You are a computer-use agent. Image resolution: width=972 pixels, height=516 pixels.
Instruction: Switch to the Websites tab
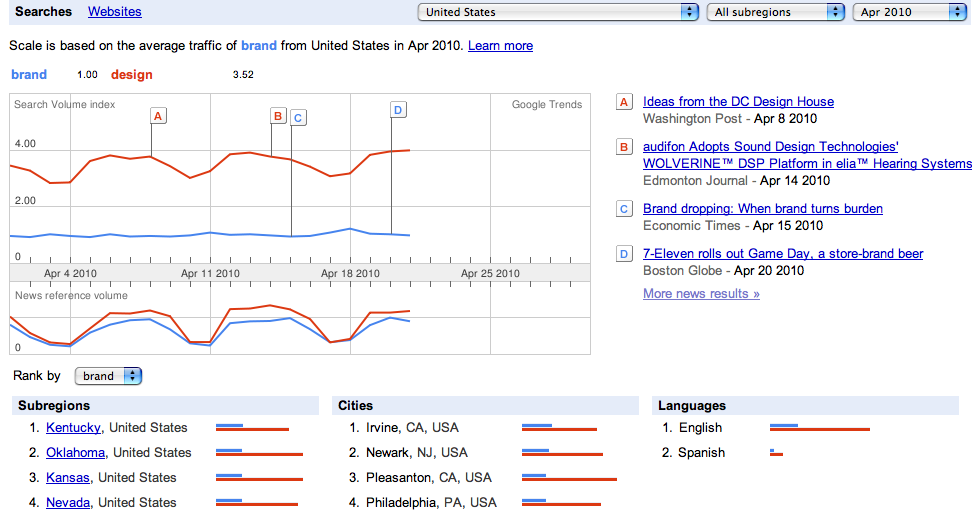pos(115,12)
